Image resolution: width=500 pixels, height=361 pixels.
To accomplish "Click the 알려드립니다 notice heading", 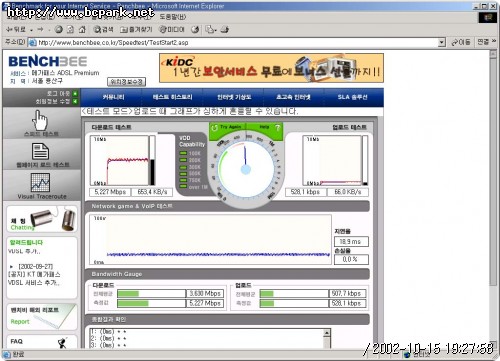I will [x=26, y=243].
